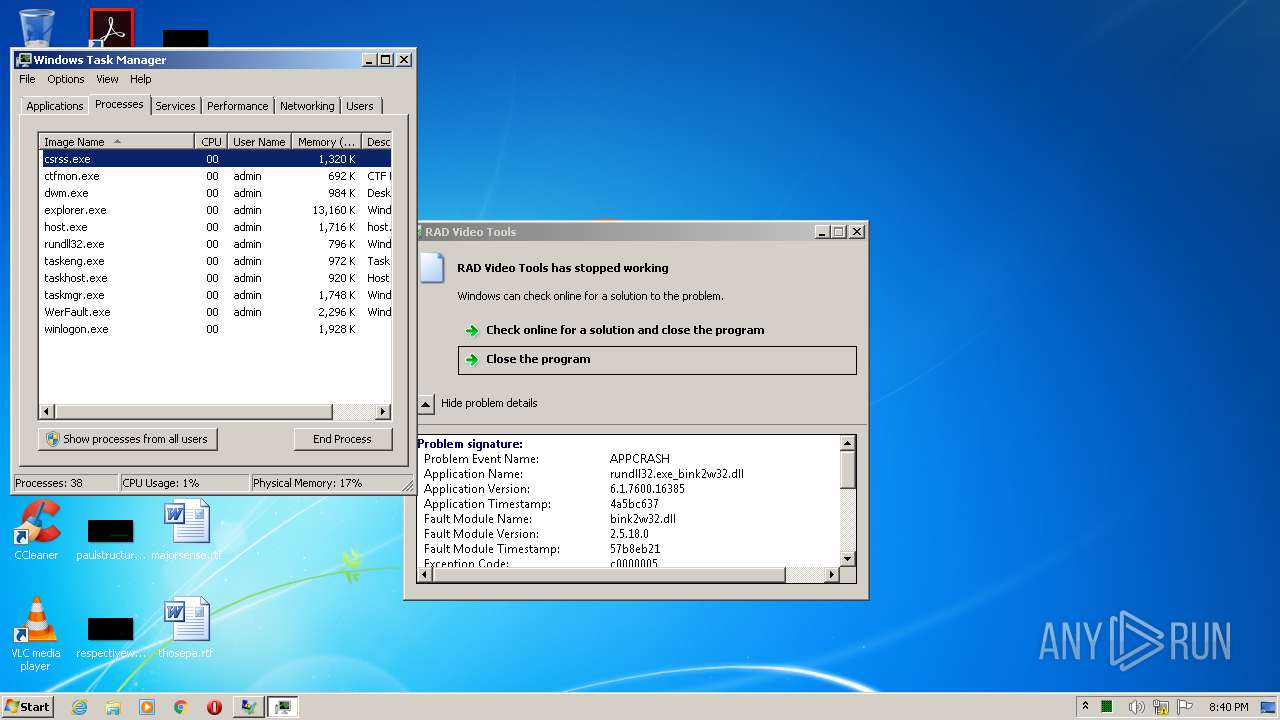Click the Start button
The width and height of the screenshot is (1280, 720).
click(28, 707)
